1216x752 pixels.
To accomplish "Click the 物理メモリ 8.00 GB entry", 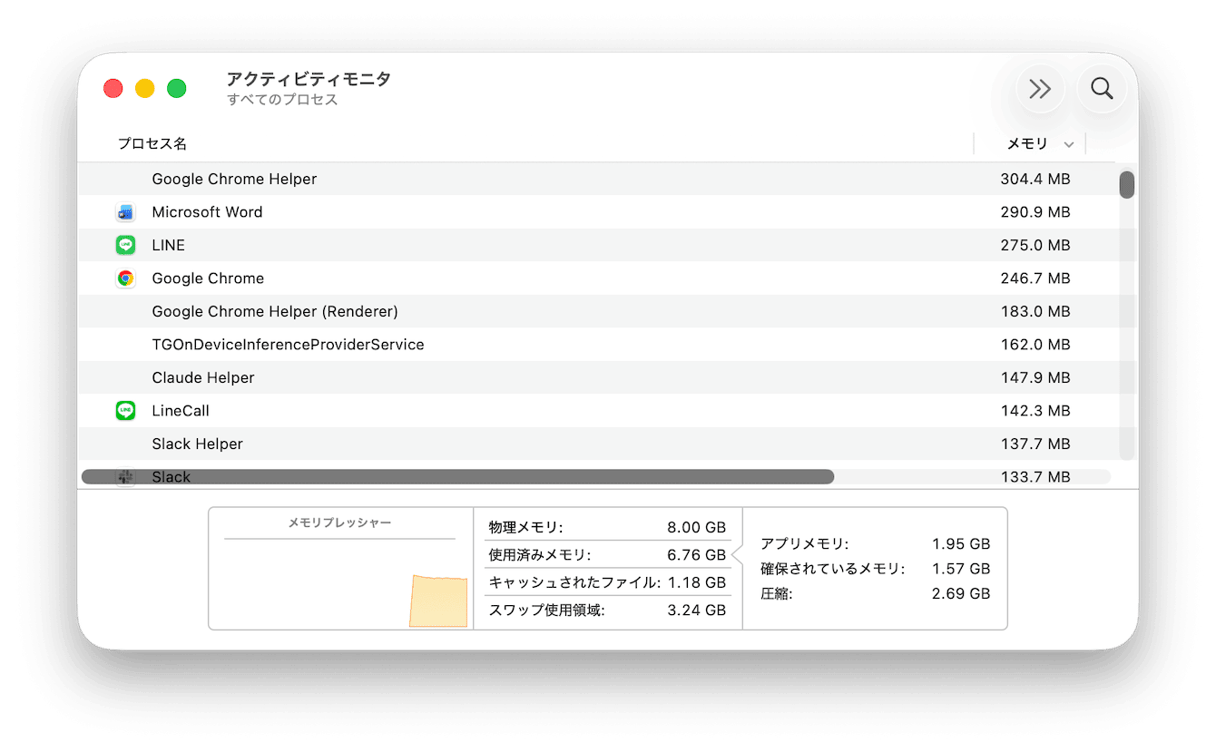I will tap(607, 527).
